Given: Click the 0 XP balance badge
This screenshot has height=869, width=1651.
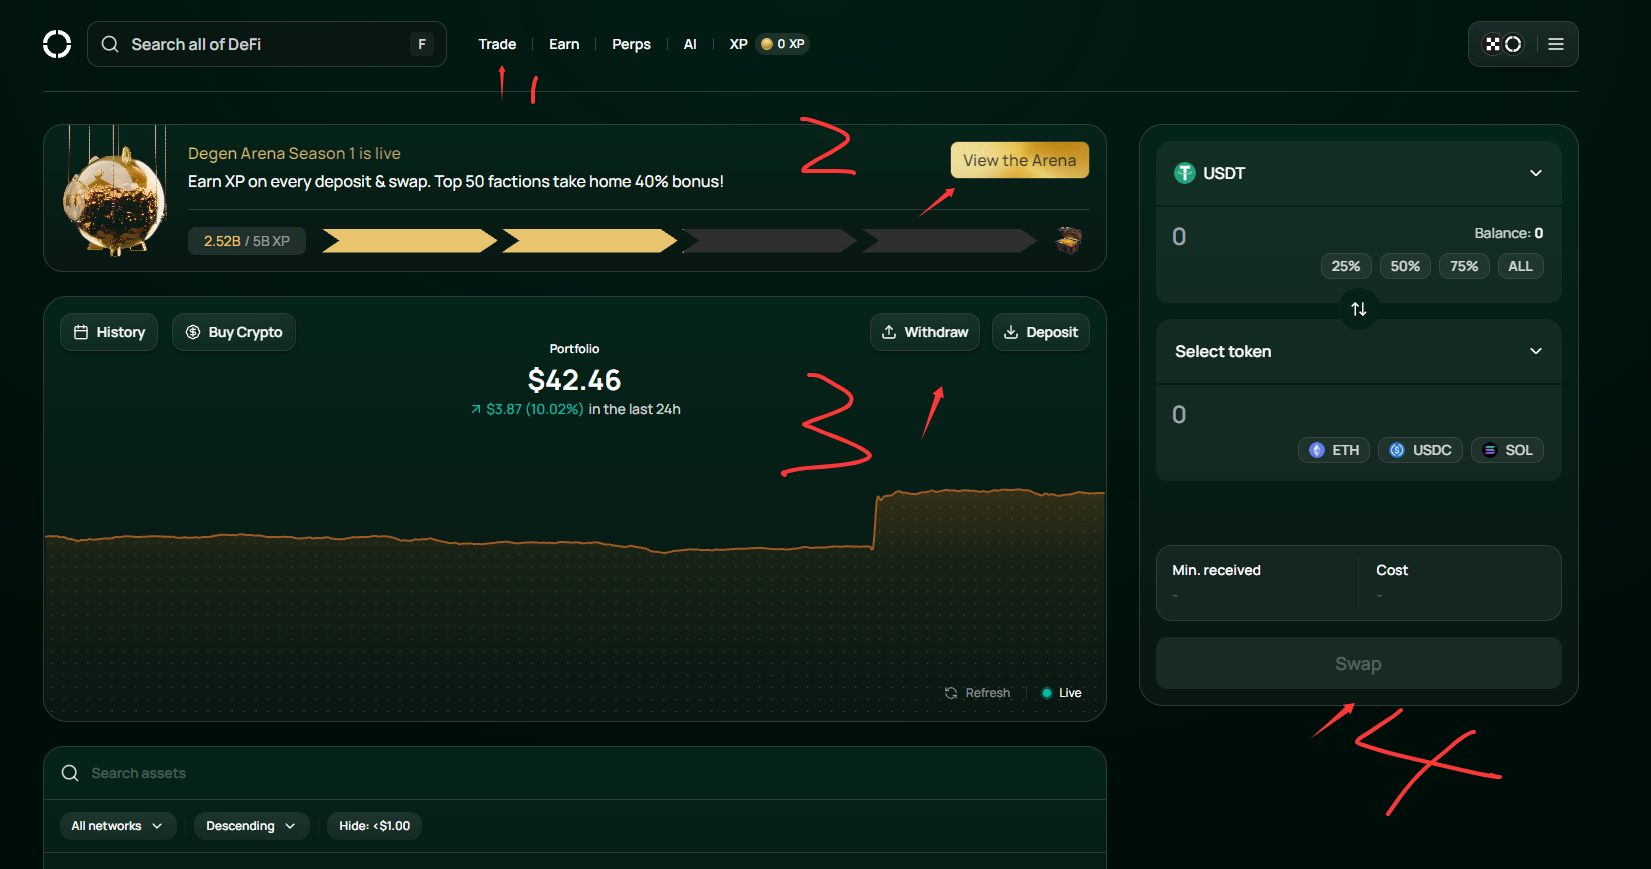Looking at the screenshot, I should 783,44.
